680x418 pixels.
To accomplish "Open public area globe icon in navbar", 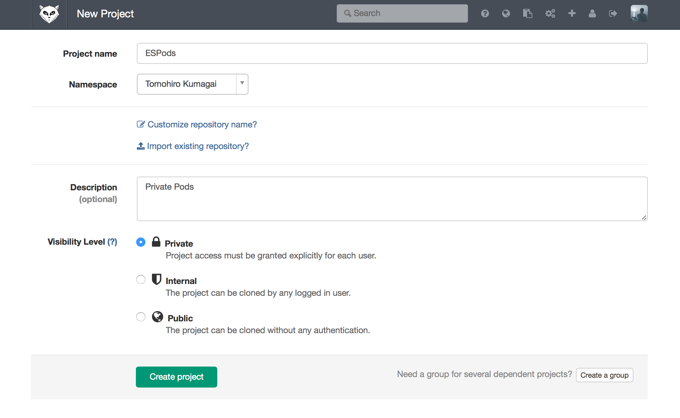I will [x=506, y=13].
